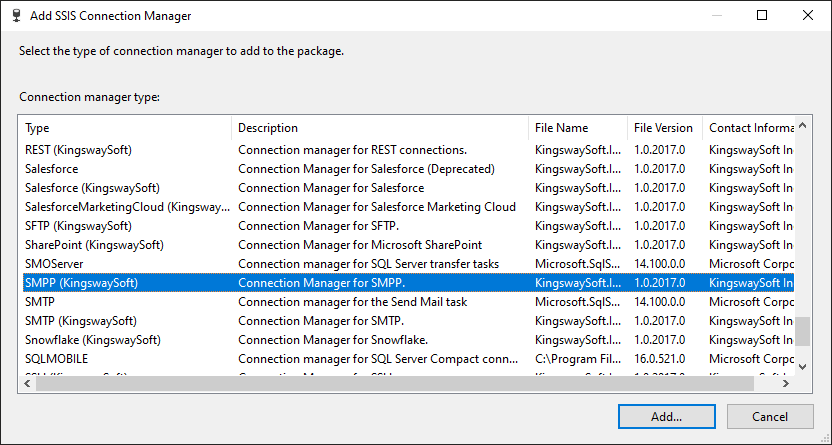Click 'Connection manager for SQL Server Compact' description
The image size is (832, 445).
tap(378, 359)
